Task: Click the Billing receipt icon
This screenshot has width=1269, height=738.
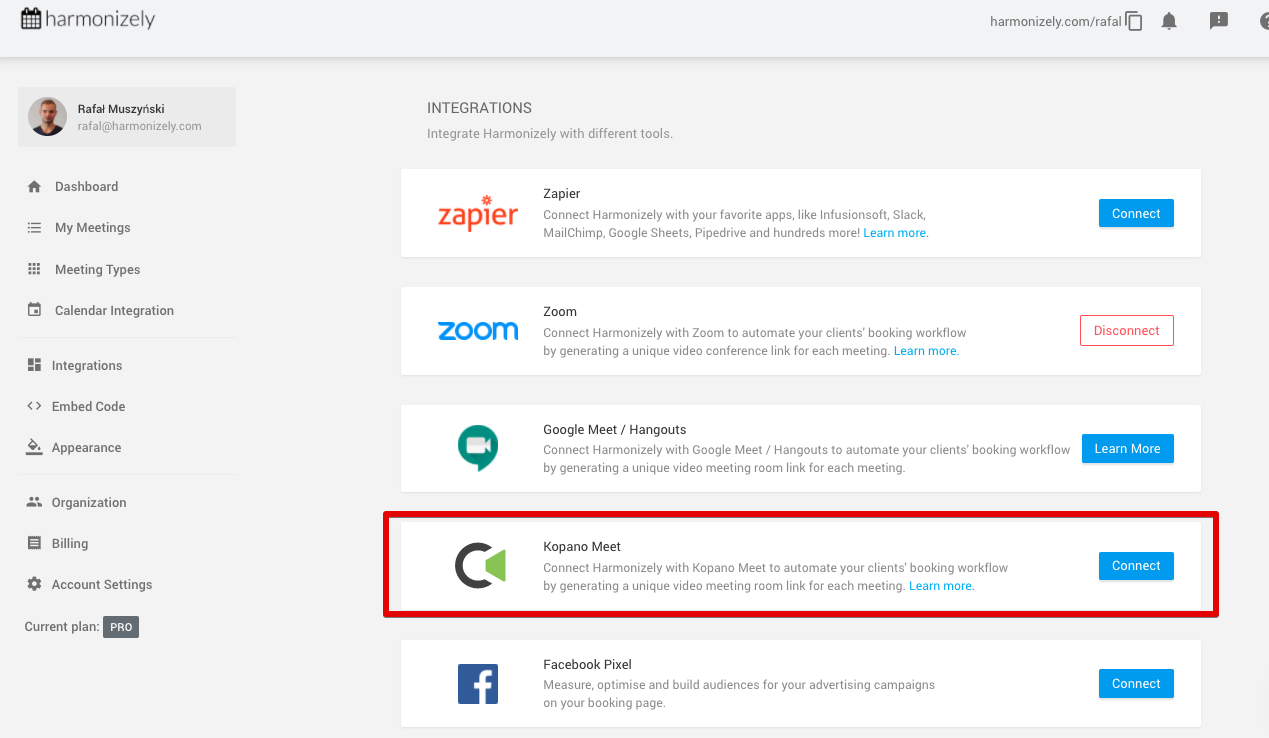Action: tap(35, 543)
